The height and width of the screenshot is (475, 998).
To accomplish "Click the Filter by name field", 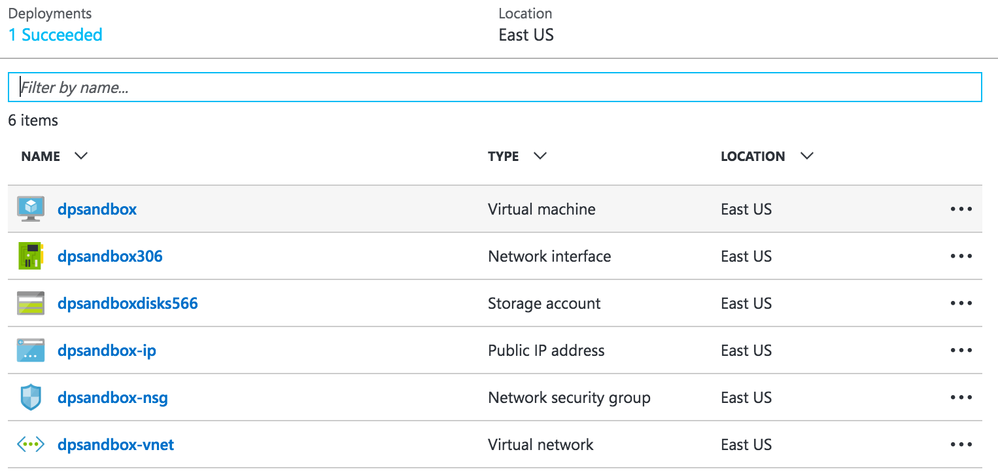I will point(495,88).
